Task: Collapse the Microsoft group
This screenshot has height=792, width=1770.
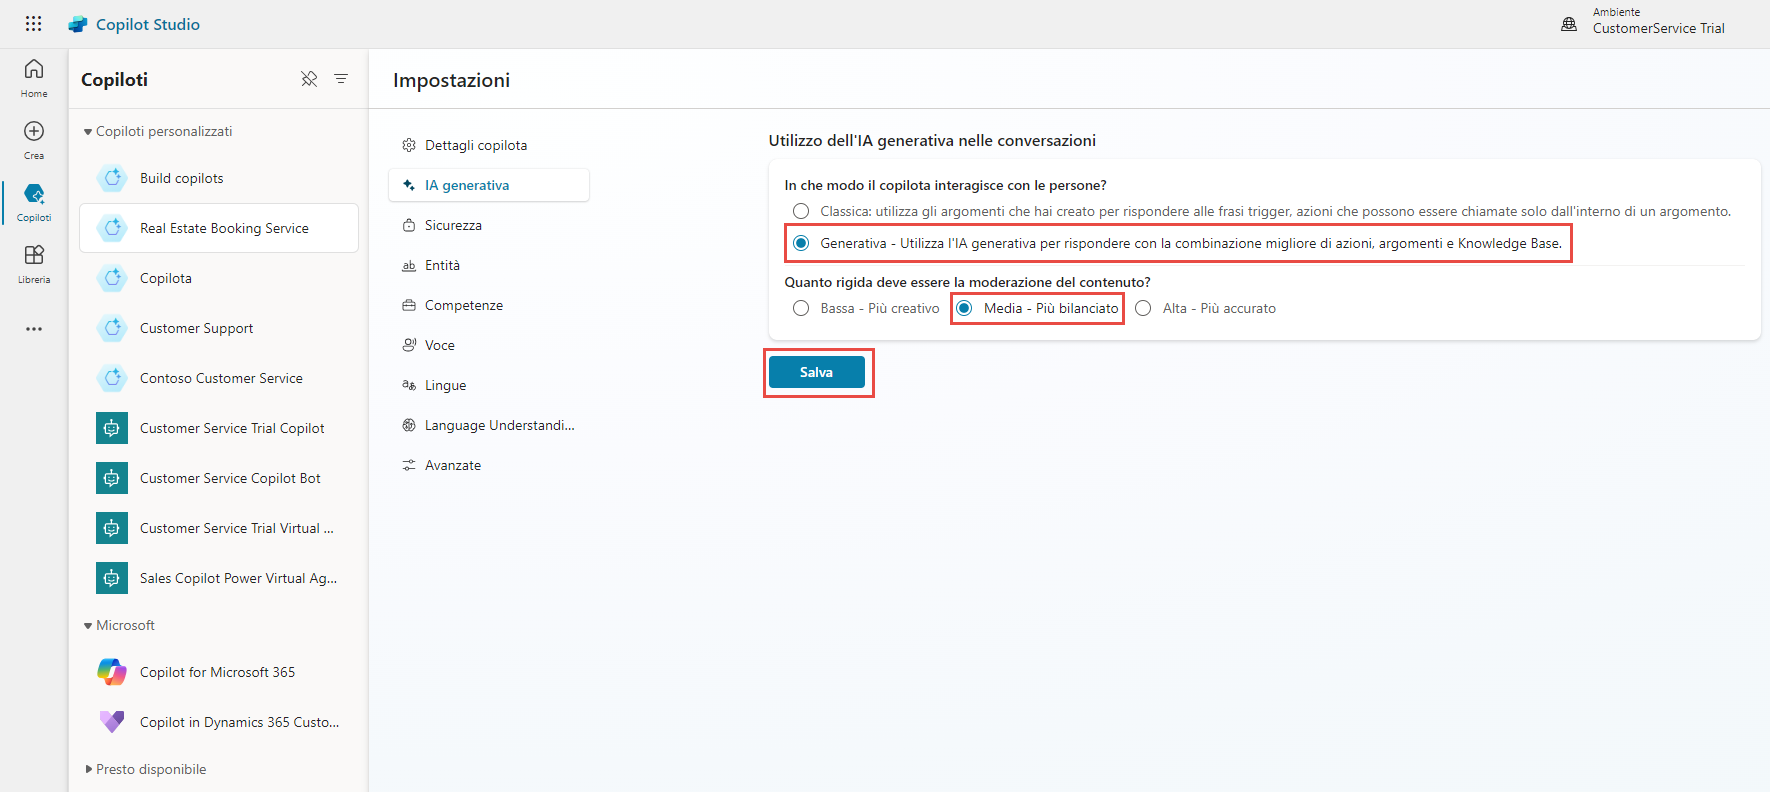Action: point(88,626)
